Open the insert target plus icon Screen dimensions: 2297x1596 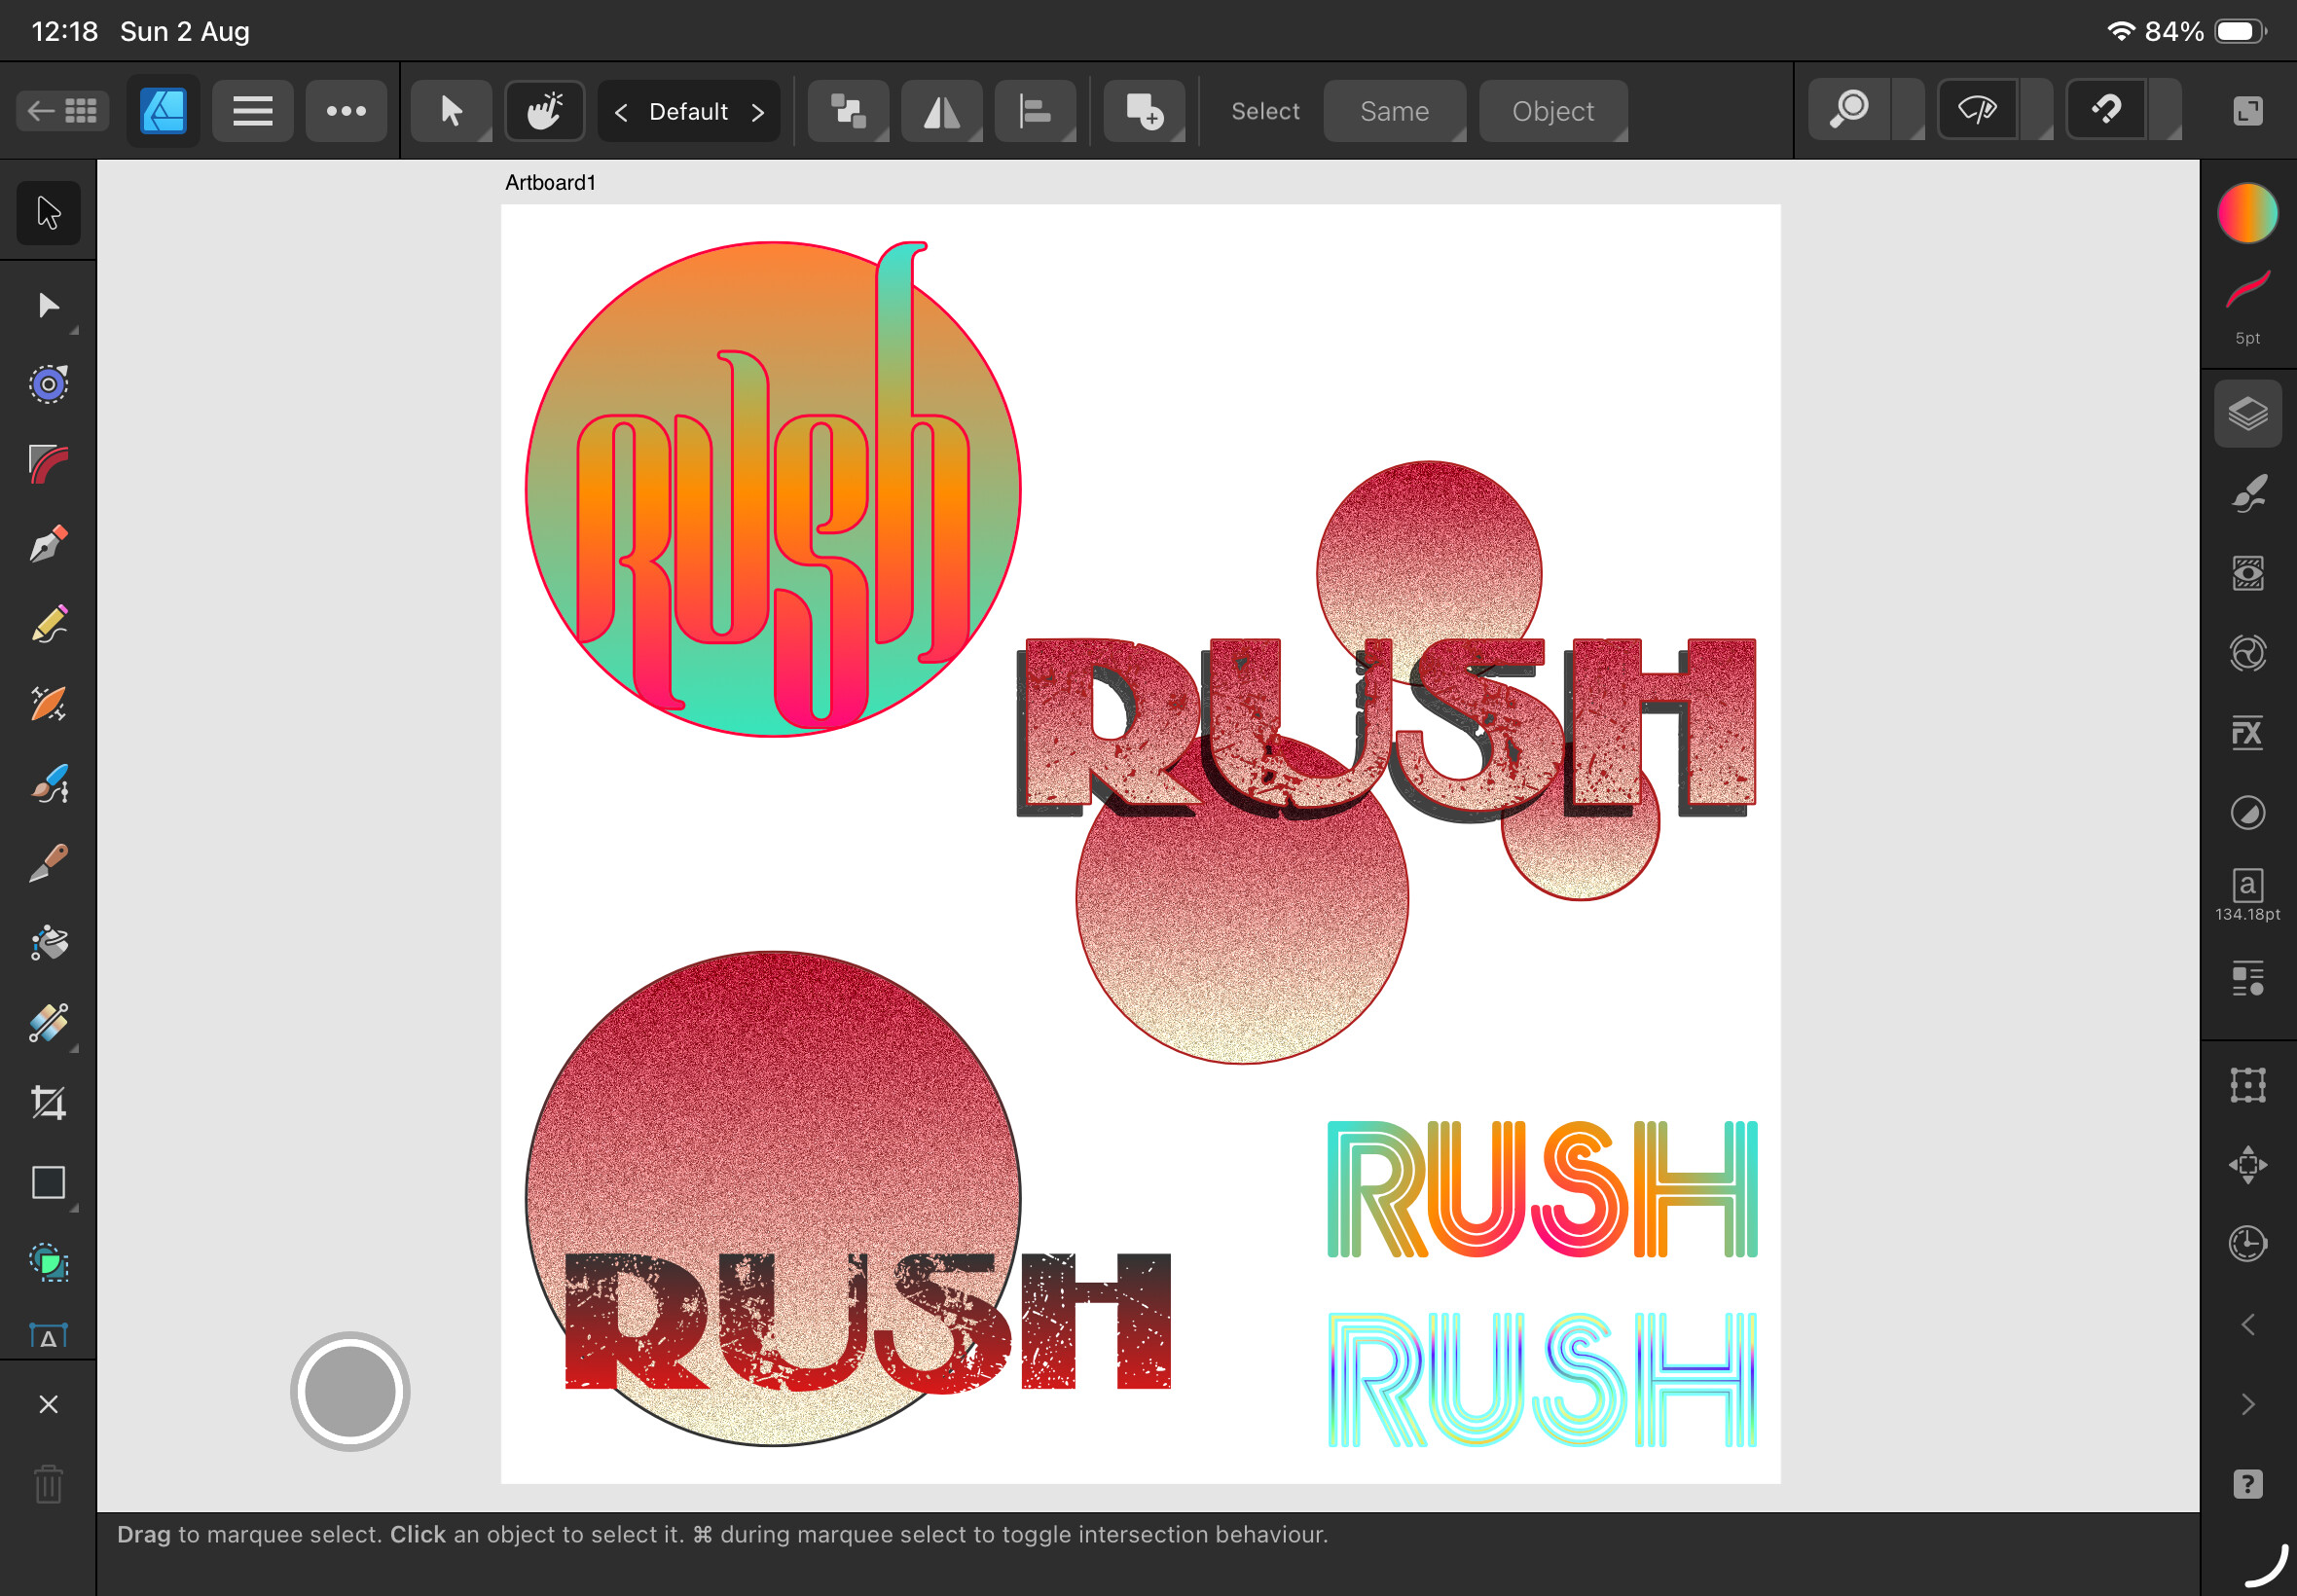pos(1144,110)
